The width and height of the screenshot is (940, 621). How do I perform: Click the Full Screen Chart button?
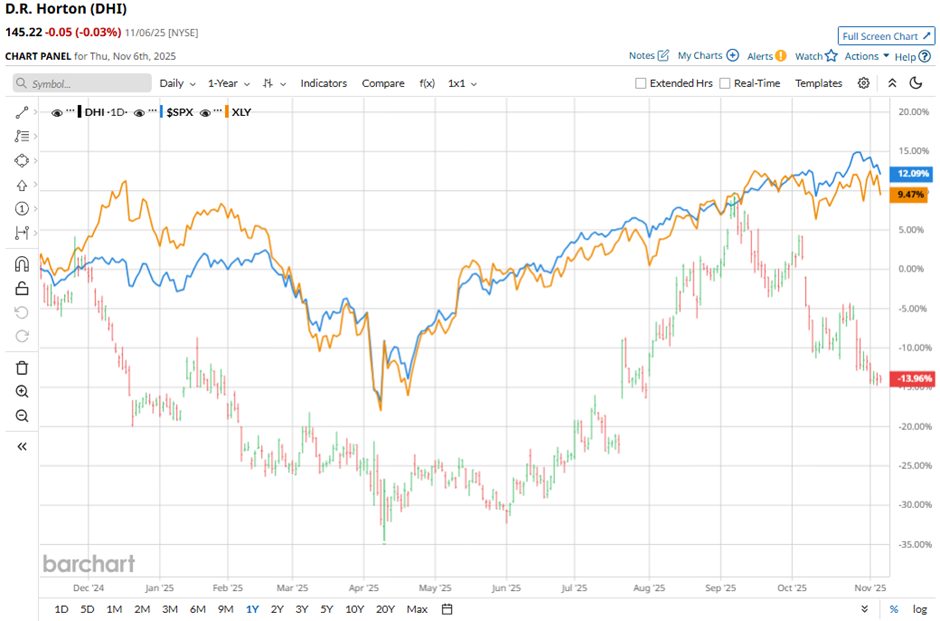point(886,36)
